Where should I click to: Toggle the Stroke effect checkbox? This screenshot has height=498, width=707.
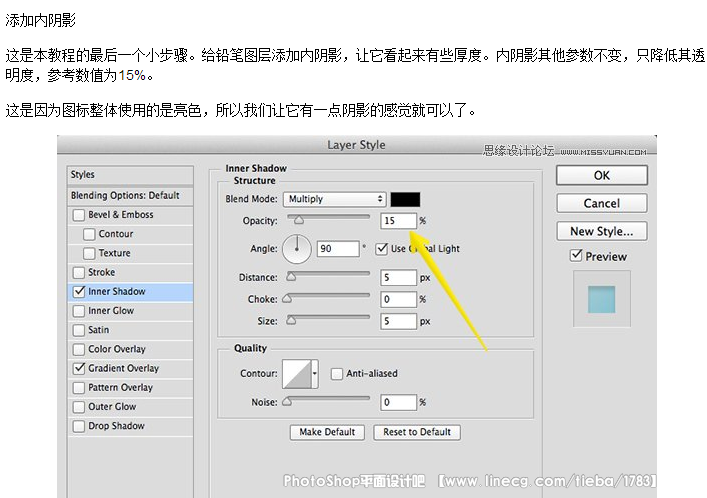pyautogui.click(x=79, y=273)
